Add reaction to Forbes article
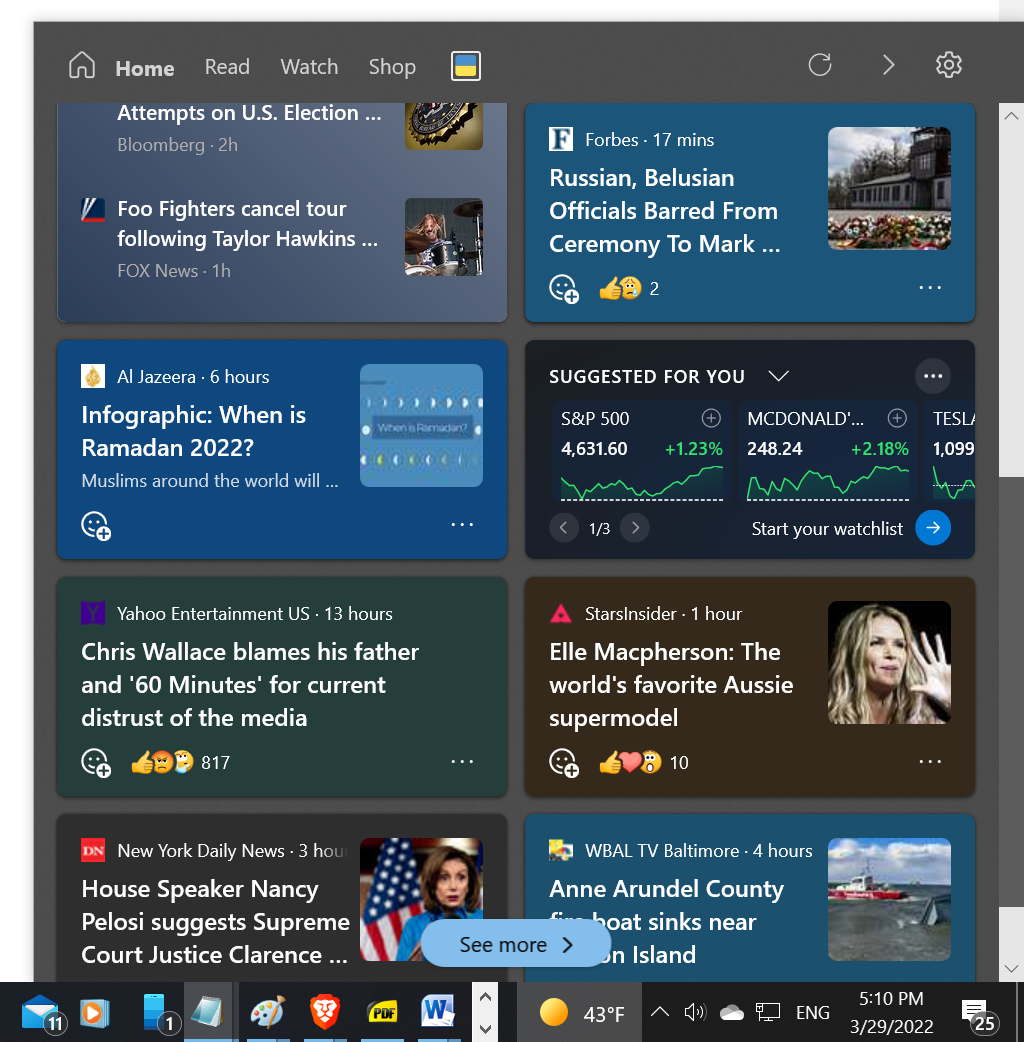 click(x=563, y=289)
